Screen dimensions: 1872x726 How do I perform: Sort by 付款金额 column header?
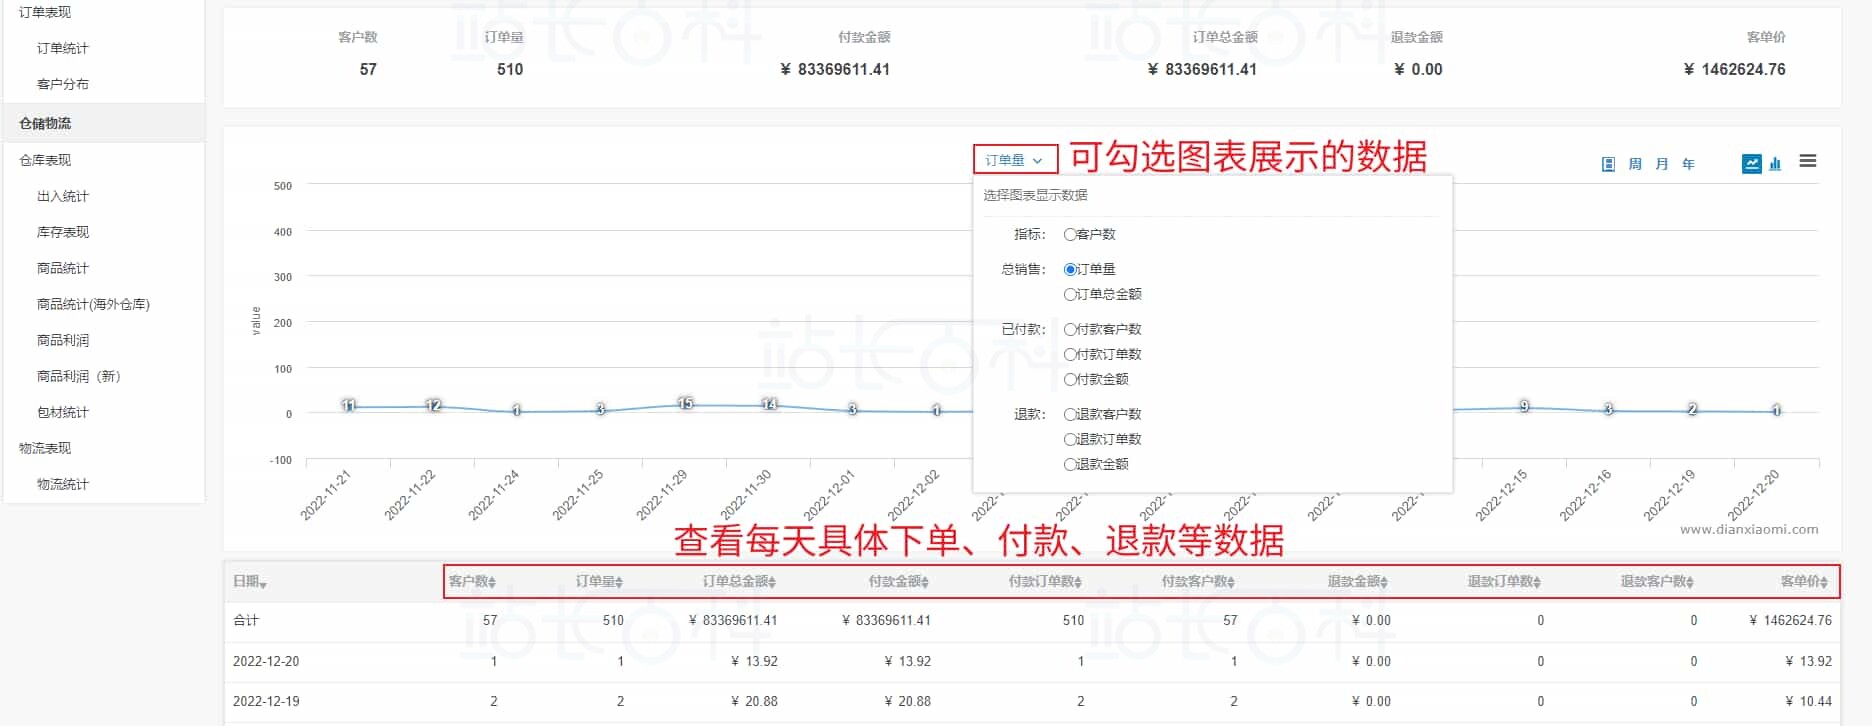(898, 581)
